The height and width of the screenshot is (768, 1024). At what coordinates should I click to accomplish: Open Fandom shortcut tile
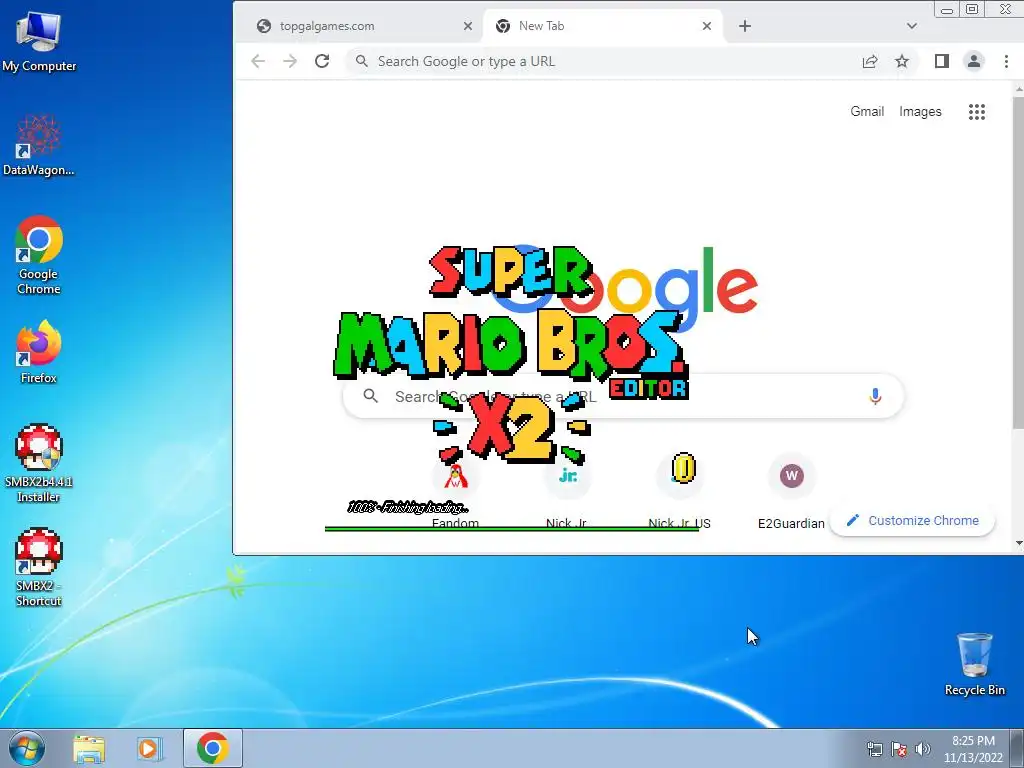(455, 490)
